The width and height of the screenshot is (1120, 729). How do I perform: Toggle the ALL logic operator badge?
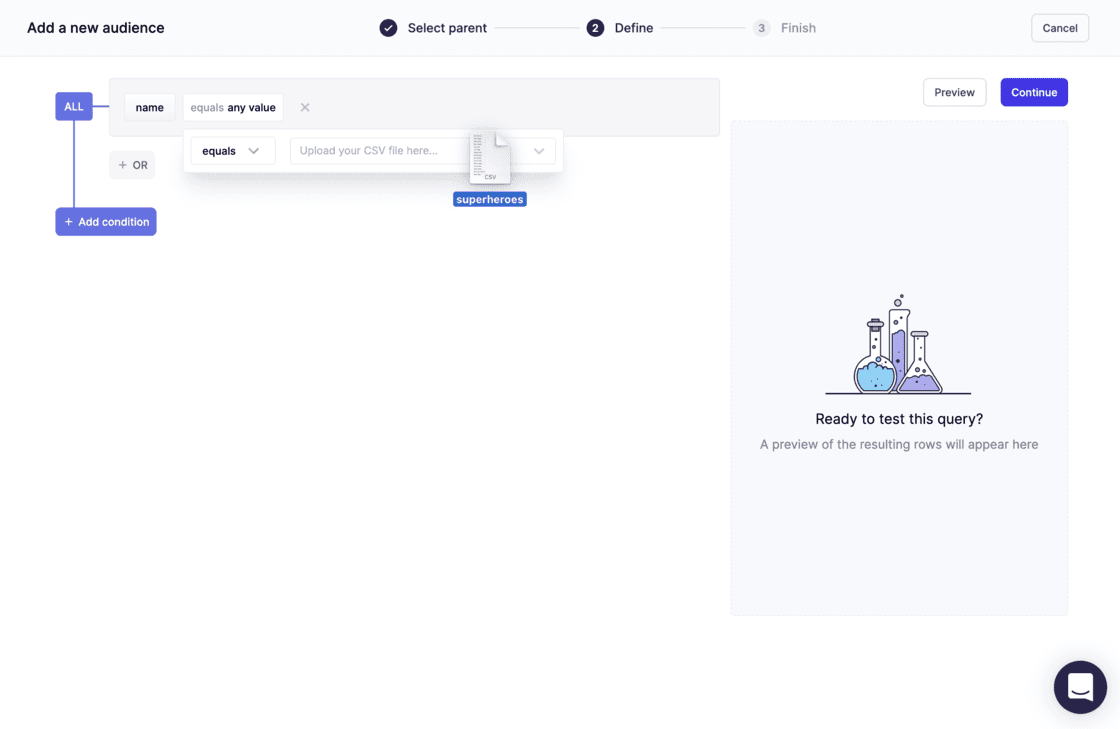tap(73, 106)
